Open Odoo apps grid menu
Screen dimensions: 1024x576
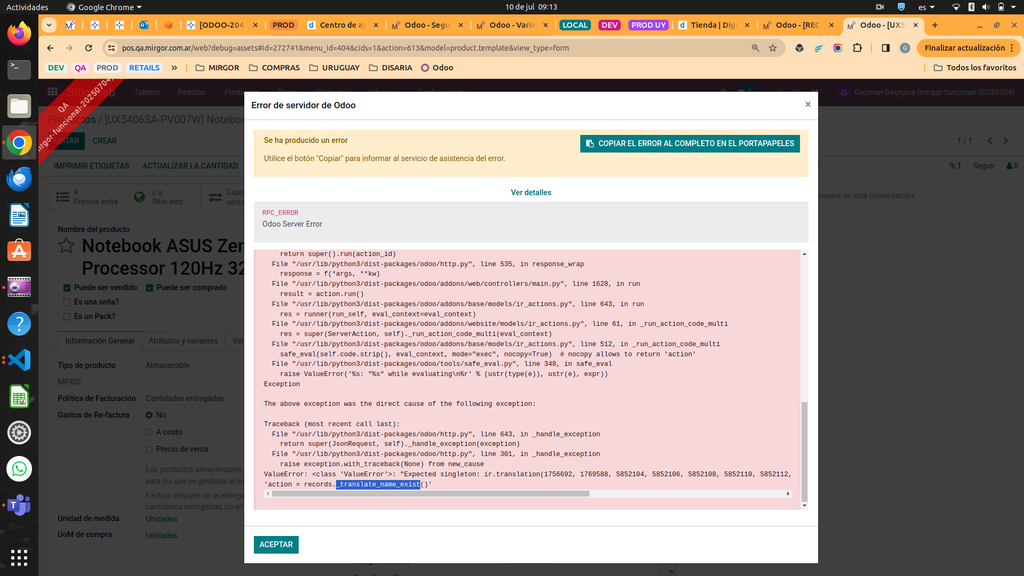[53, 92]
